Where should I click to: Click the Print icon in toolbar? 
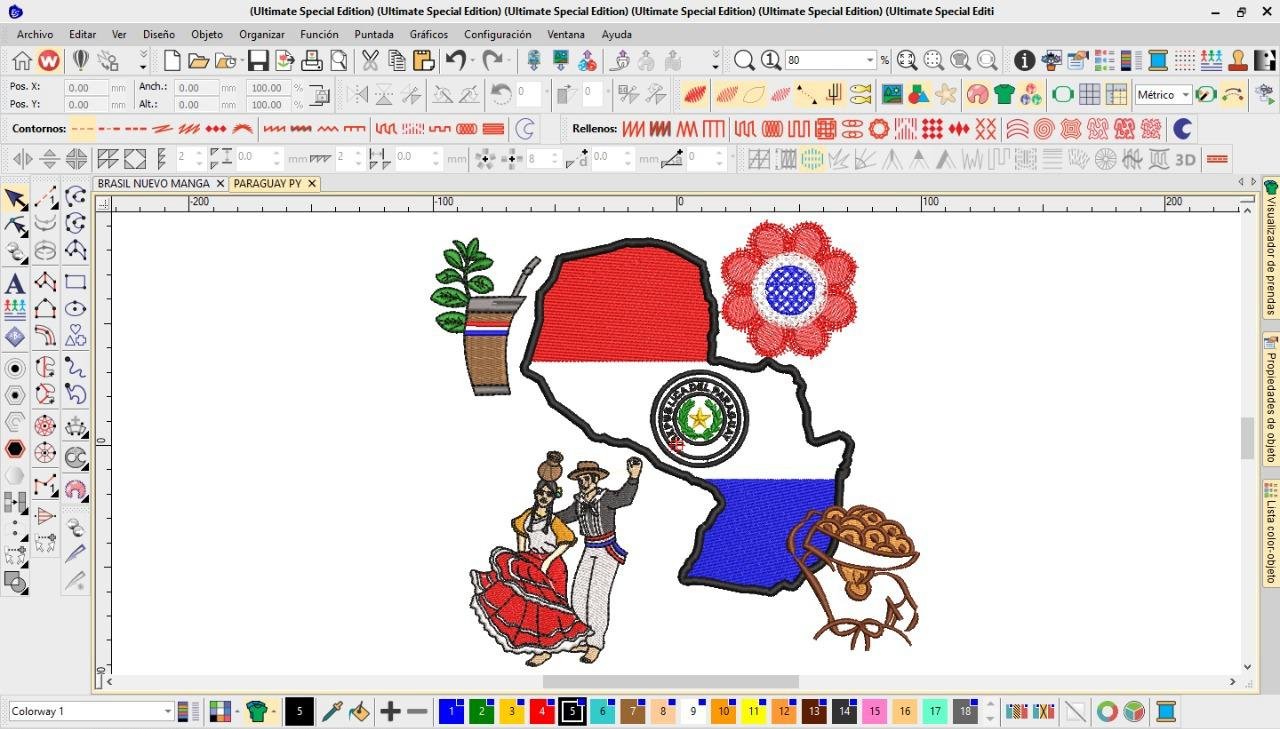pyautogui.click(x=312, y=61)
